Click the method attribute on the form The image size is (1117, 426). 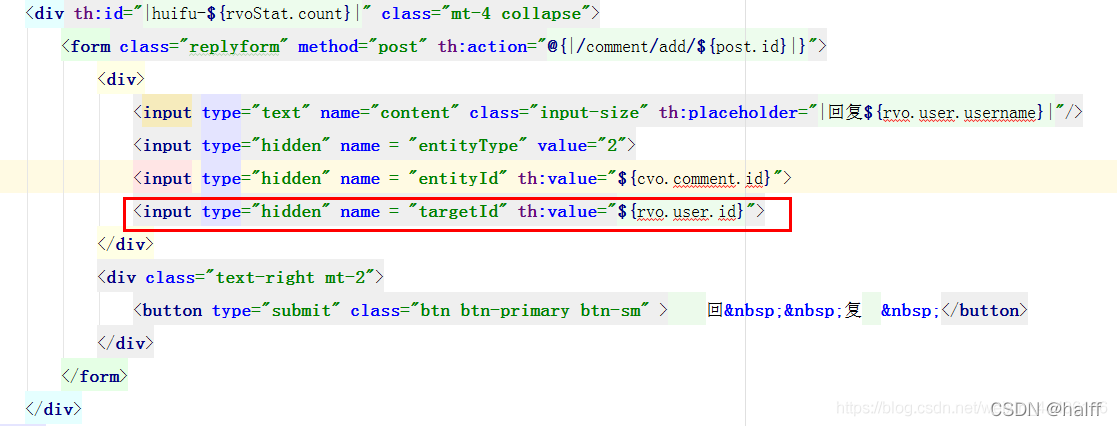pos(328,47)
